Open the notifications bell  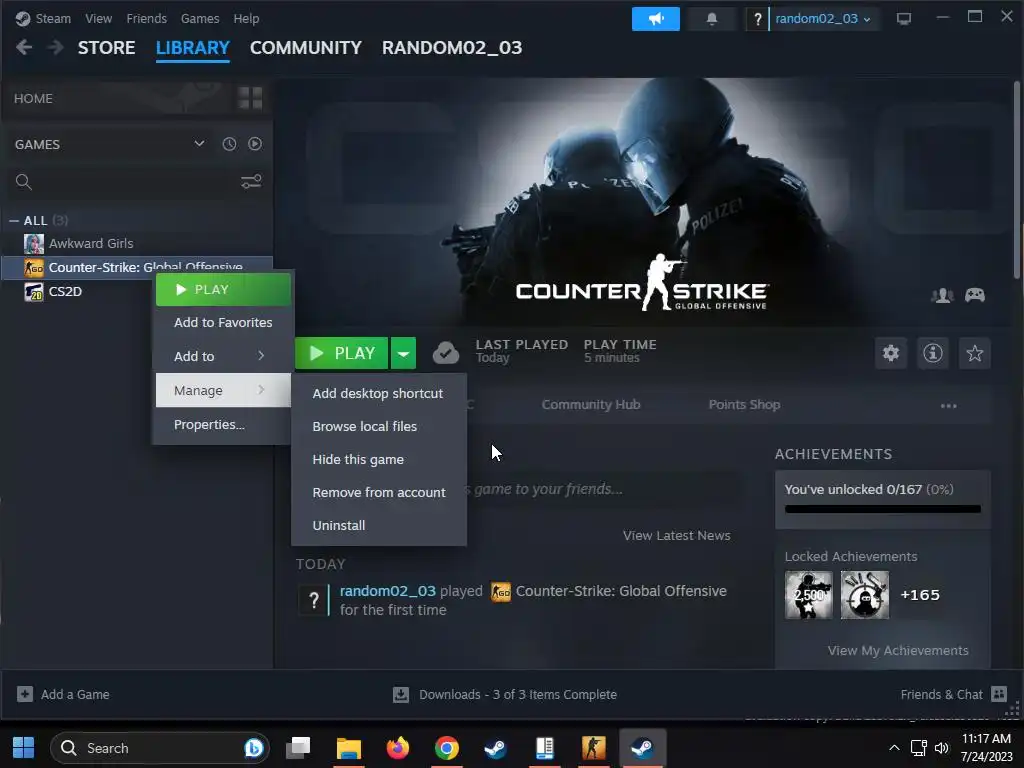coord(712,19)
